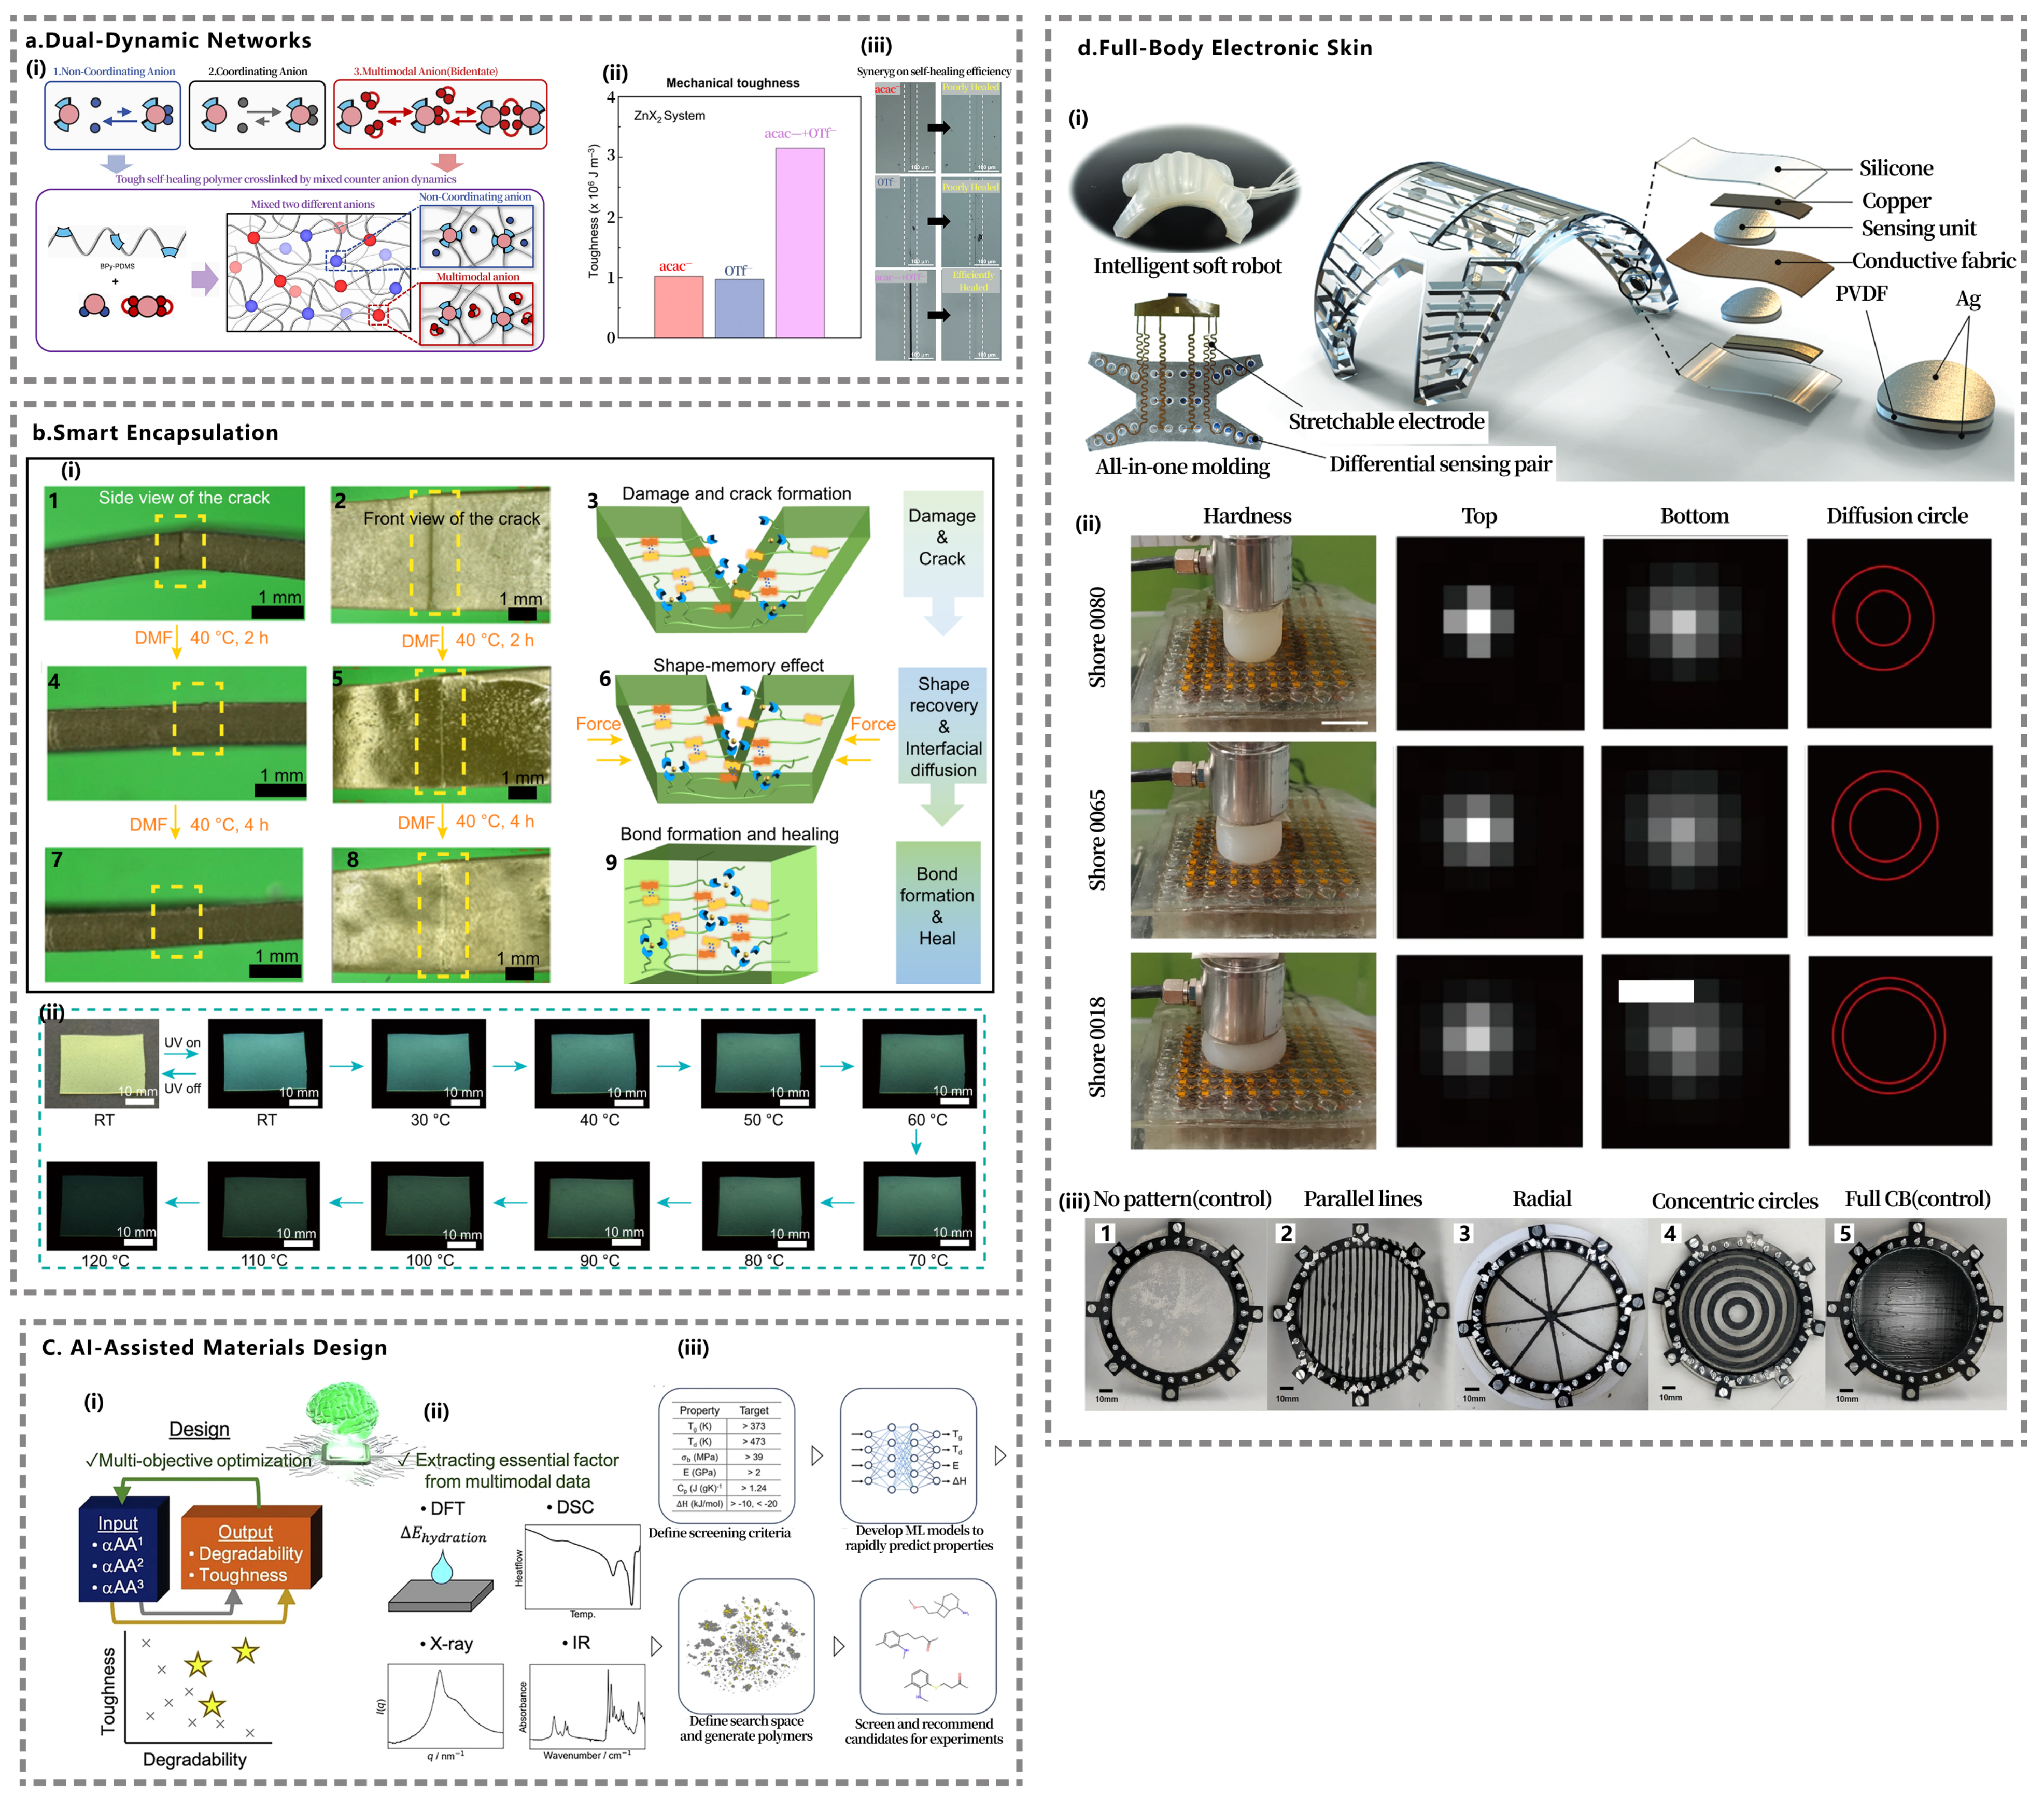Select the 'd.Full-Body Electronic Skin' heading
2044x1795 pixels.
[1225, 47]
